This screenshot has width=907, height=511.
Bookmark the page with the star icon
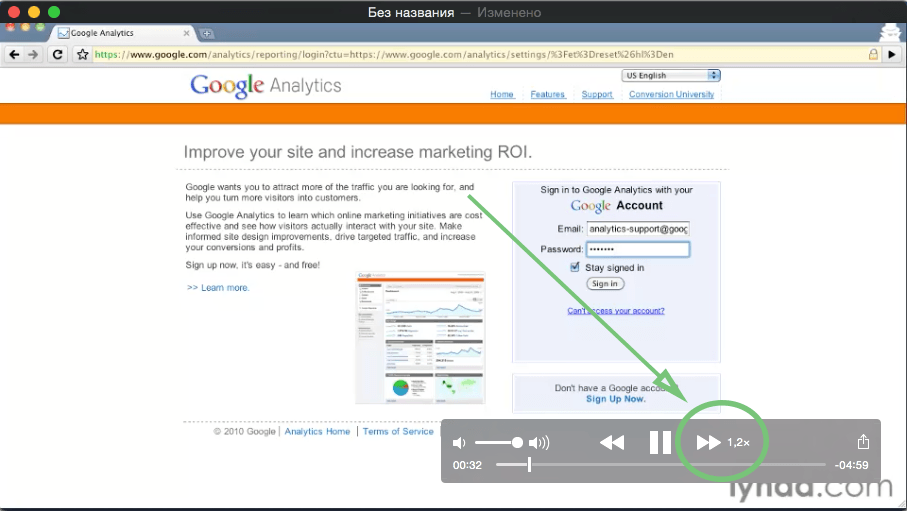pyautogui.click(x=82, y=54)
